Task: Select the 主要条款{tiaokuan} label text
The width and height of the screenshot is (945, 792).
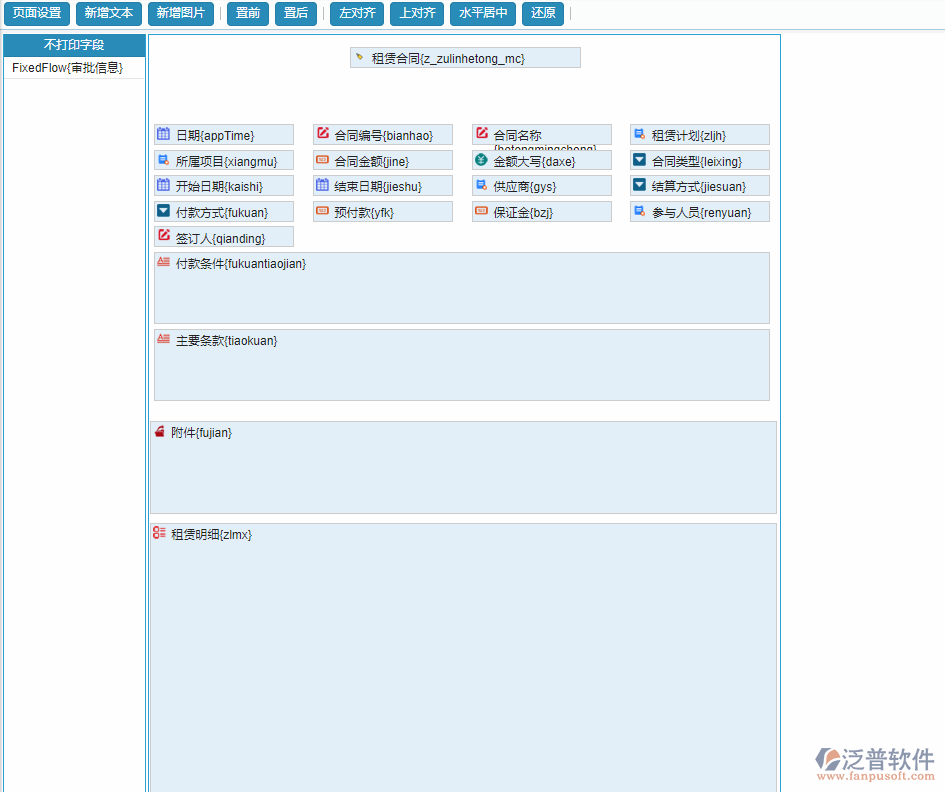Action: click(x=227, y=341)
